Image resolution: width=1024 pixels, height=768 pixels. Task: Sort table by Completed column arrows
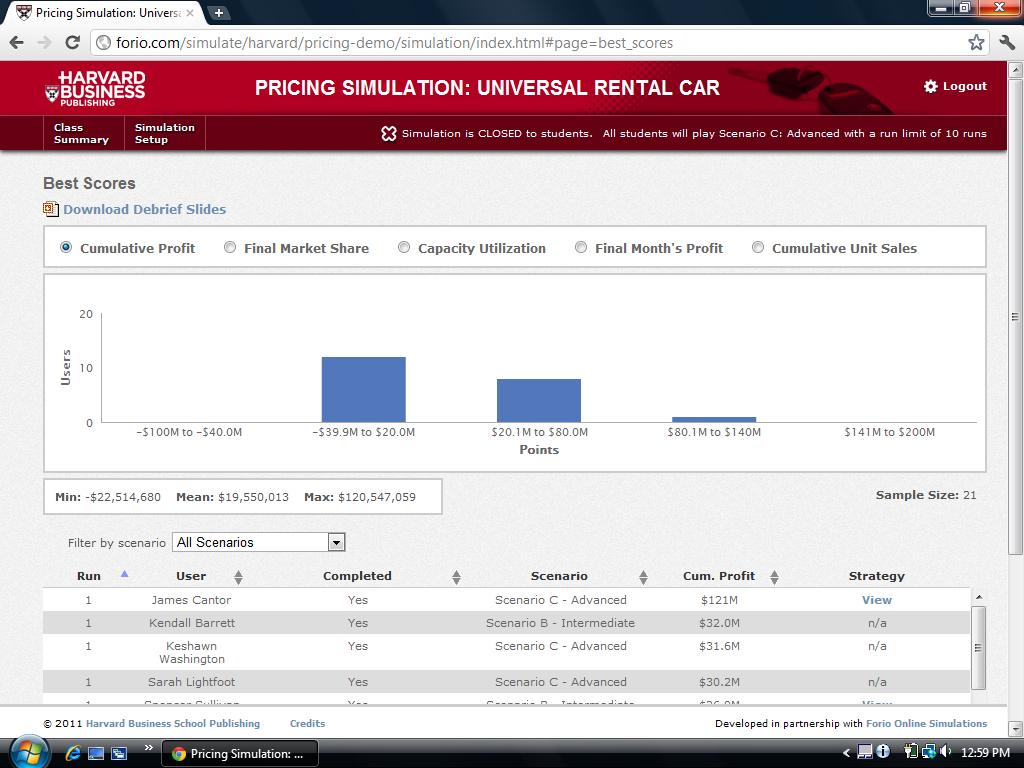point(456,577)
